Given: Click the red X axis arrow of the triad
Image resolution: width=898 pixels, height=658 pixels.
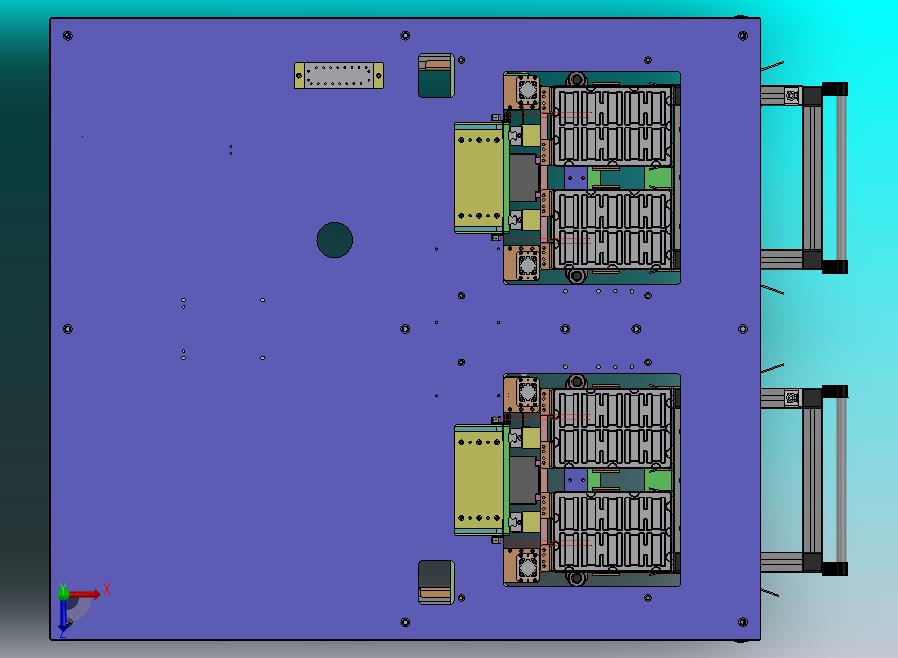Looking at the screenshot, I should click(84, 594).
